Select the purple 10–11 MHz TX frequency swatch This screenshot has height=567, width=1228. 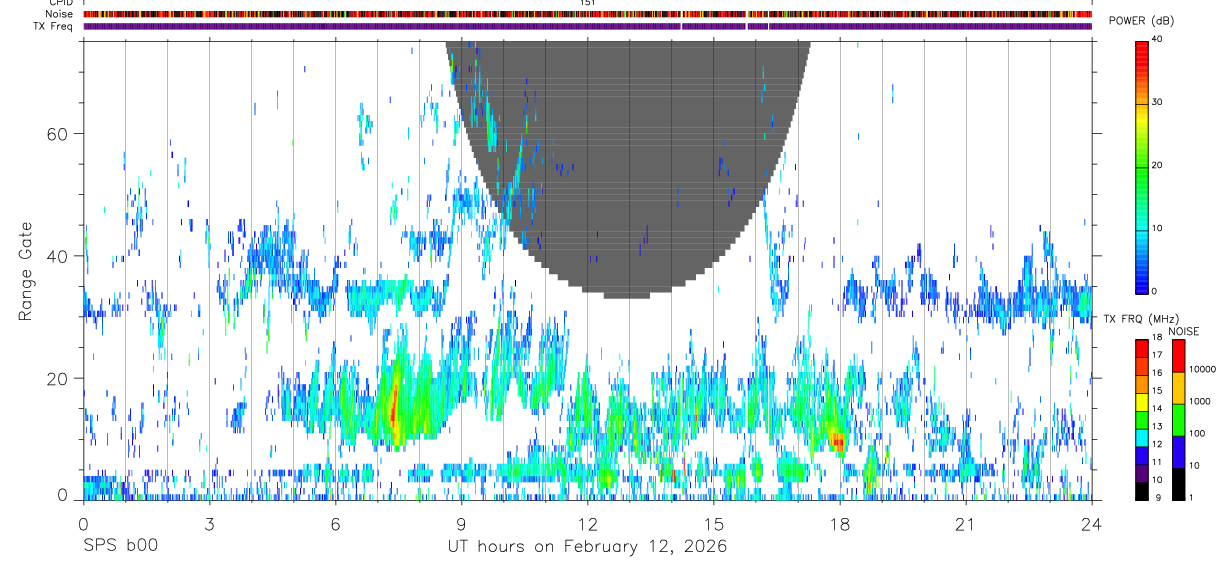(1141, 472)
